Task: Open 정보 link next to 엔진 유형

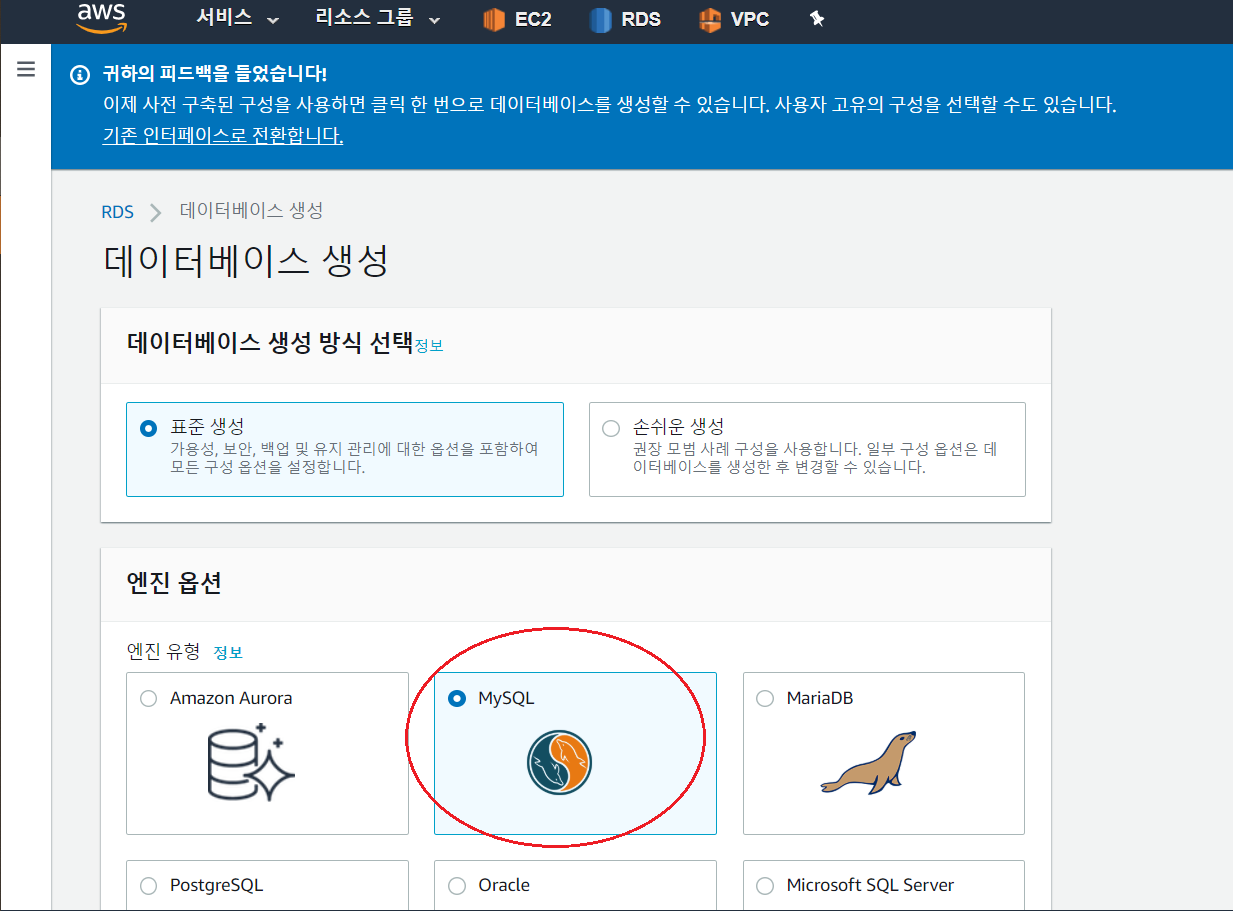Action: pyautogui.click(x=228, y=652)
